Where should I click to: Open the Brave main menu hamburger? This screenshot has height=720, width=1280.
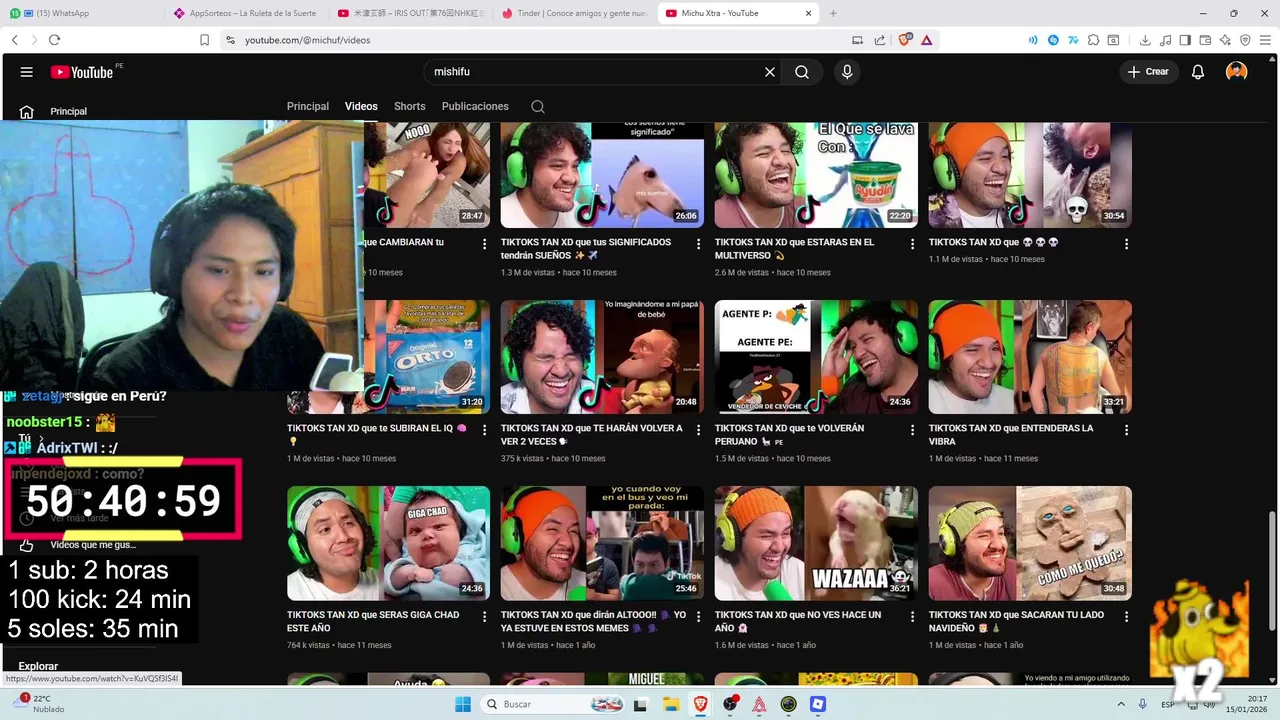point(1265,40)
